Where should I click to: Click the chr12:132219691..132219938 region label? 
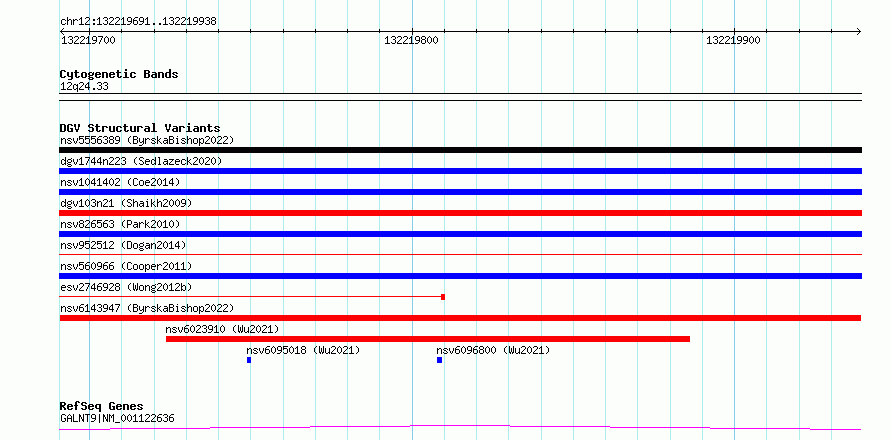click(138, 21)
